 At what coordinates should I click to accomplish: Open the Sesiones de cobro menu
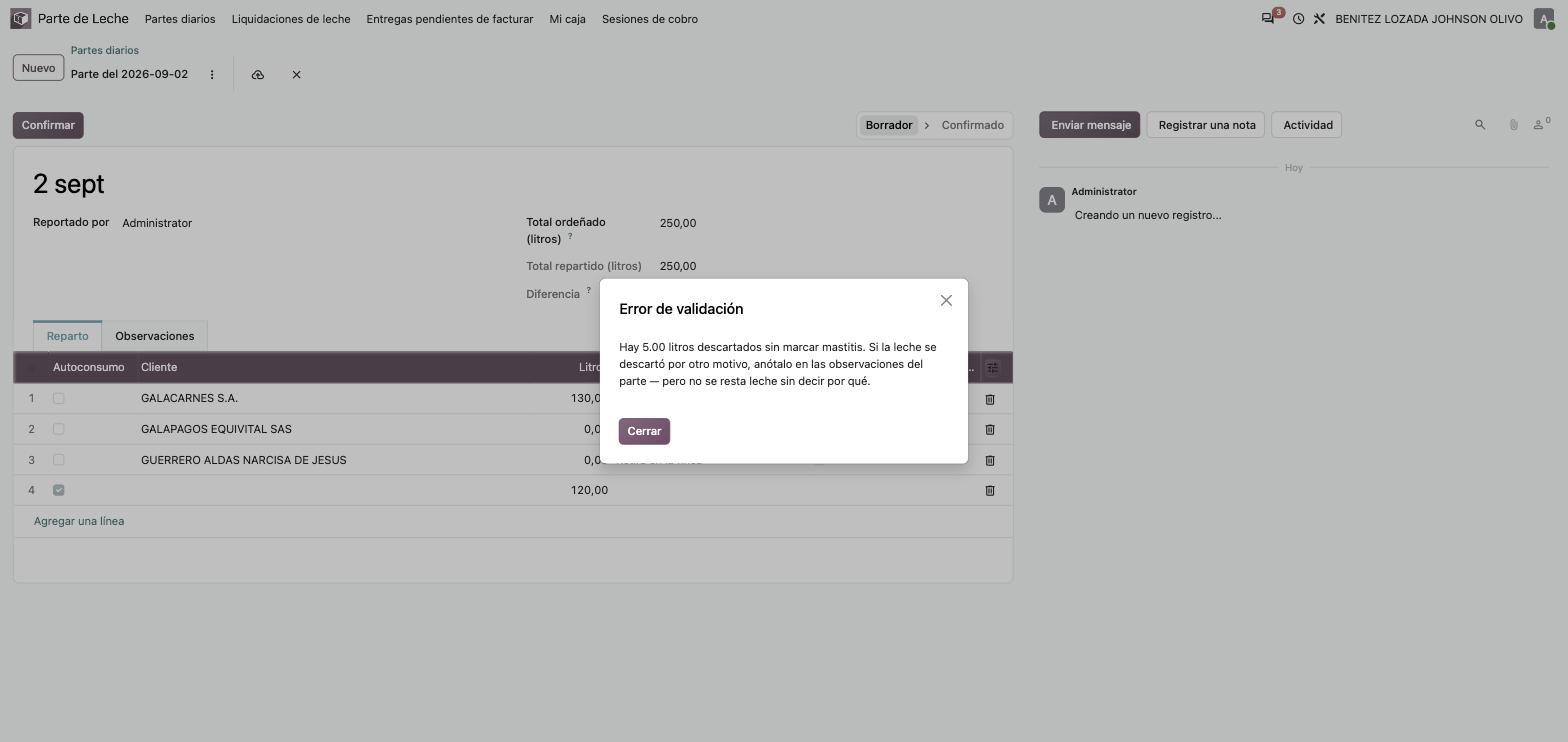pos(650,19)
